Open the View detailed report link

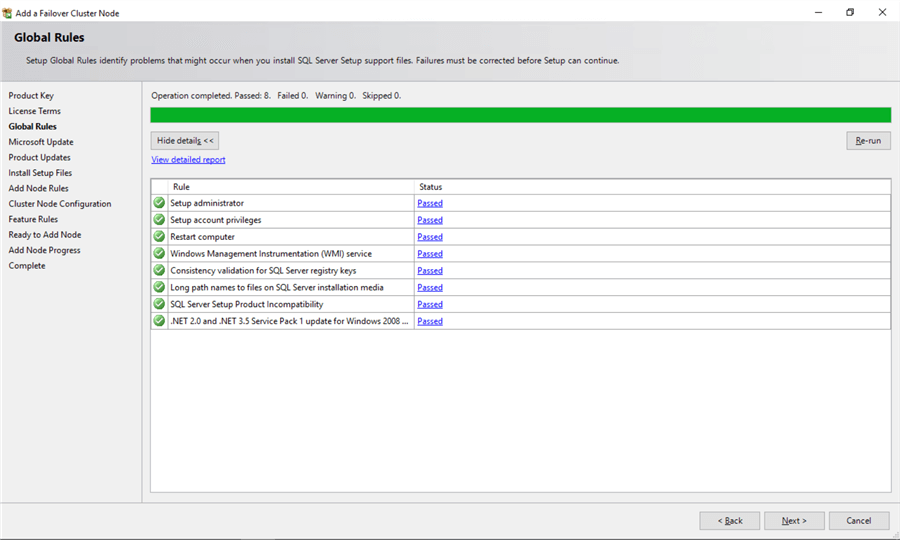[x=188, y=160]
